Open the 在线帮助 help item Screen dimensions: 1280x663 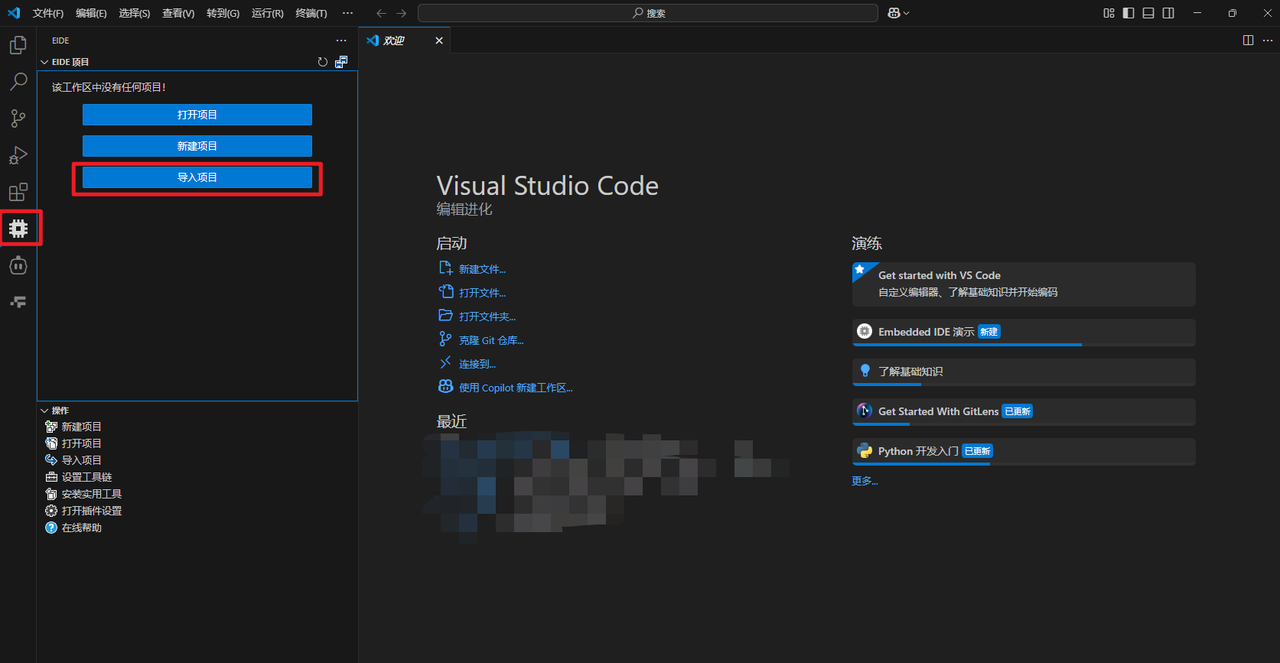tap(80, 527)
